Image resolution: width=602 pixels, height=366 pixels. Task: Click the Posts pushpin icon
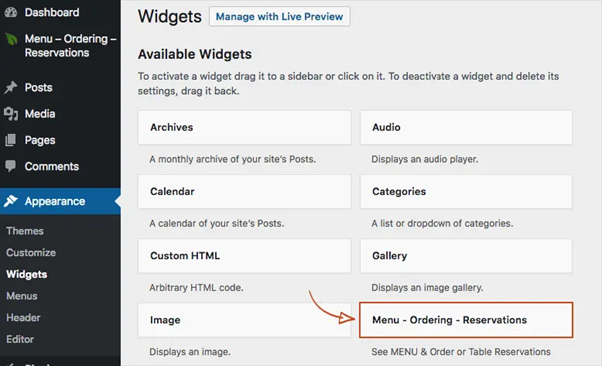tap(11, 88)
